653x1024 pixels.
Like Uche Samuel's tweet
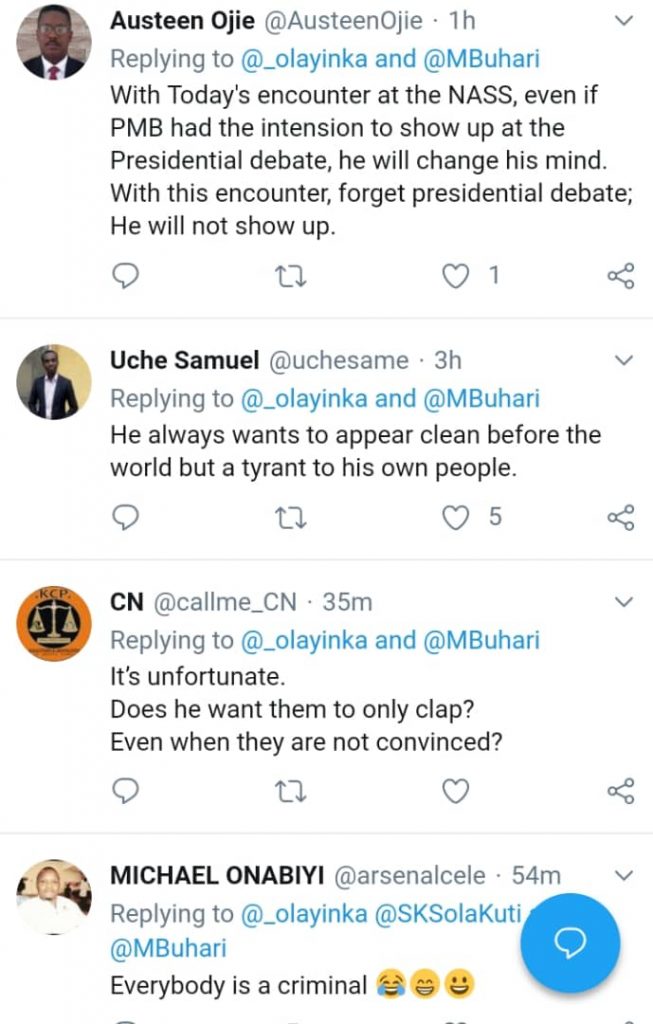tap(456, 517)
